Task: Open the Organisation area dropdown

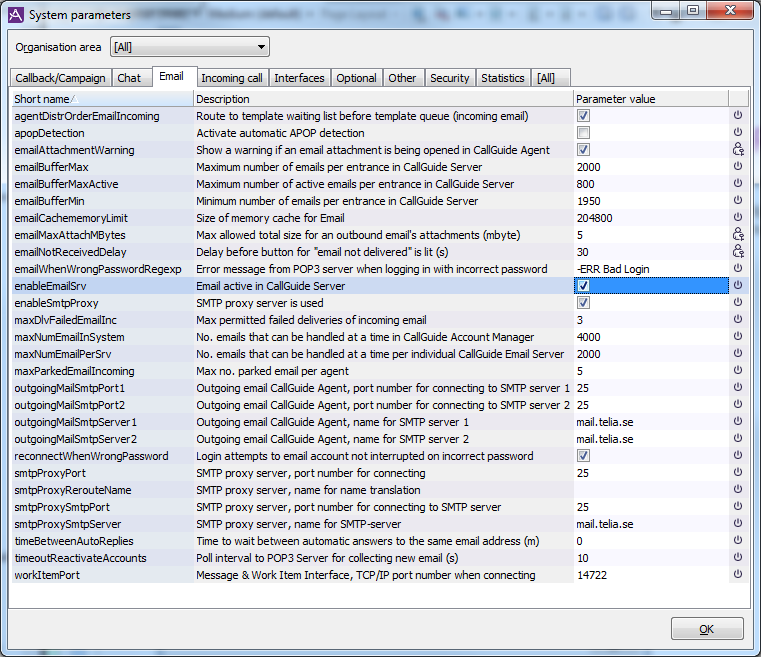Action: (189, 46)
